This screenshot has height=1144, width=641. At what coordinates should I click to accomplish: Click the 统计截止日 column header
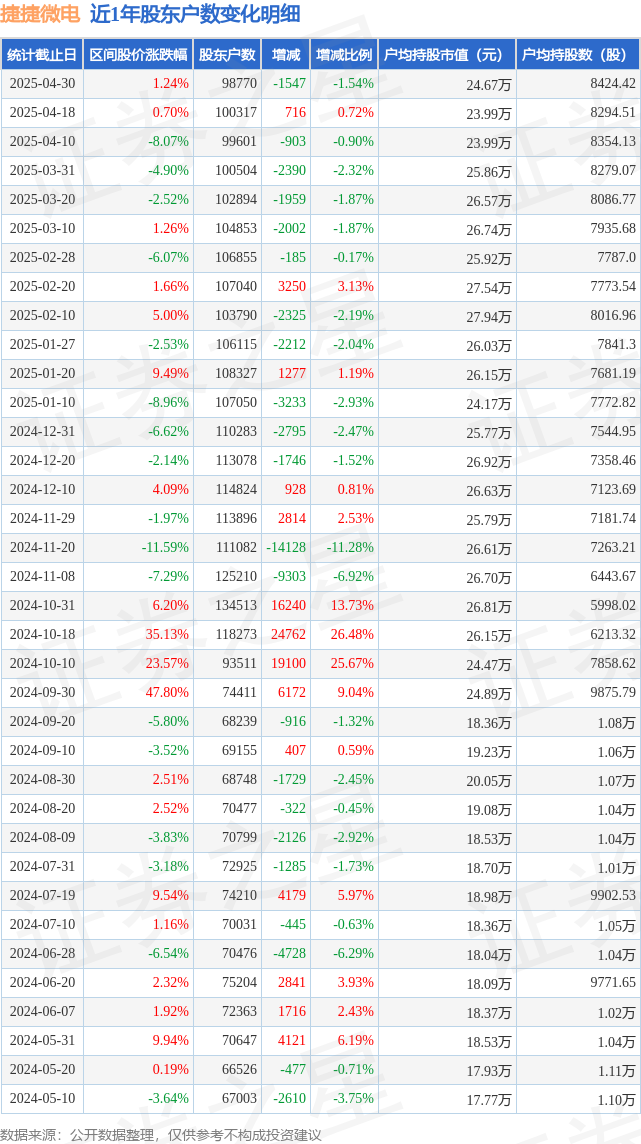coord(42,55)
